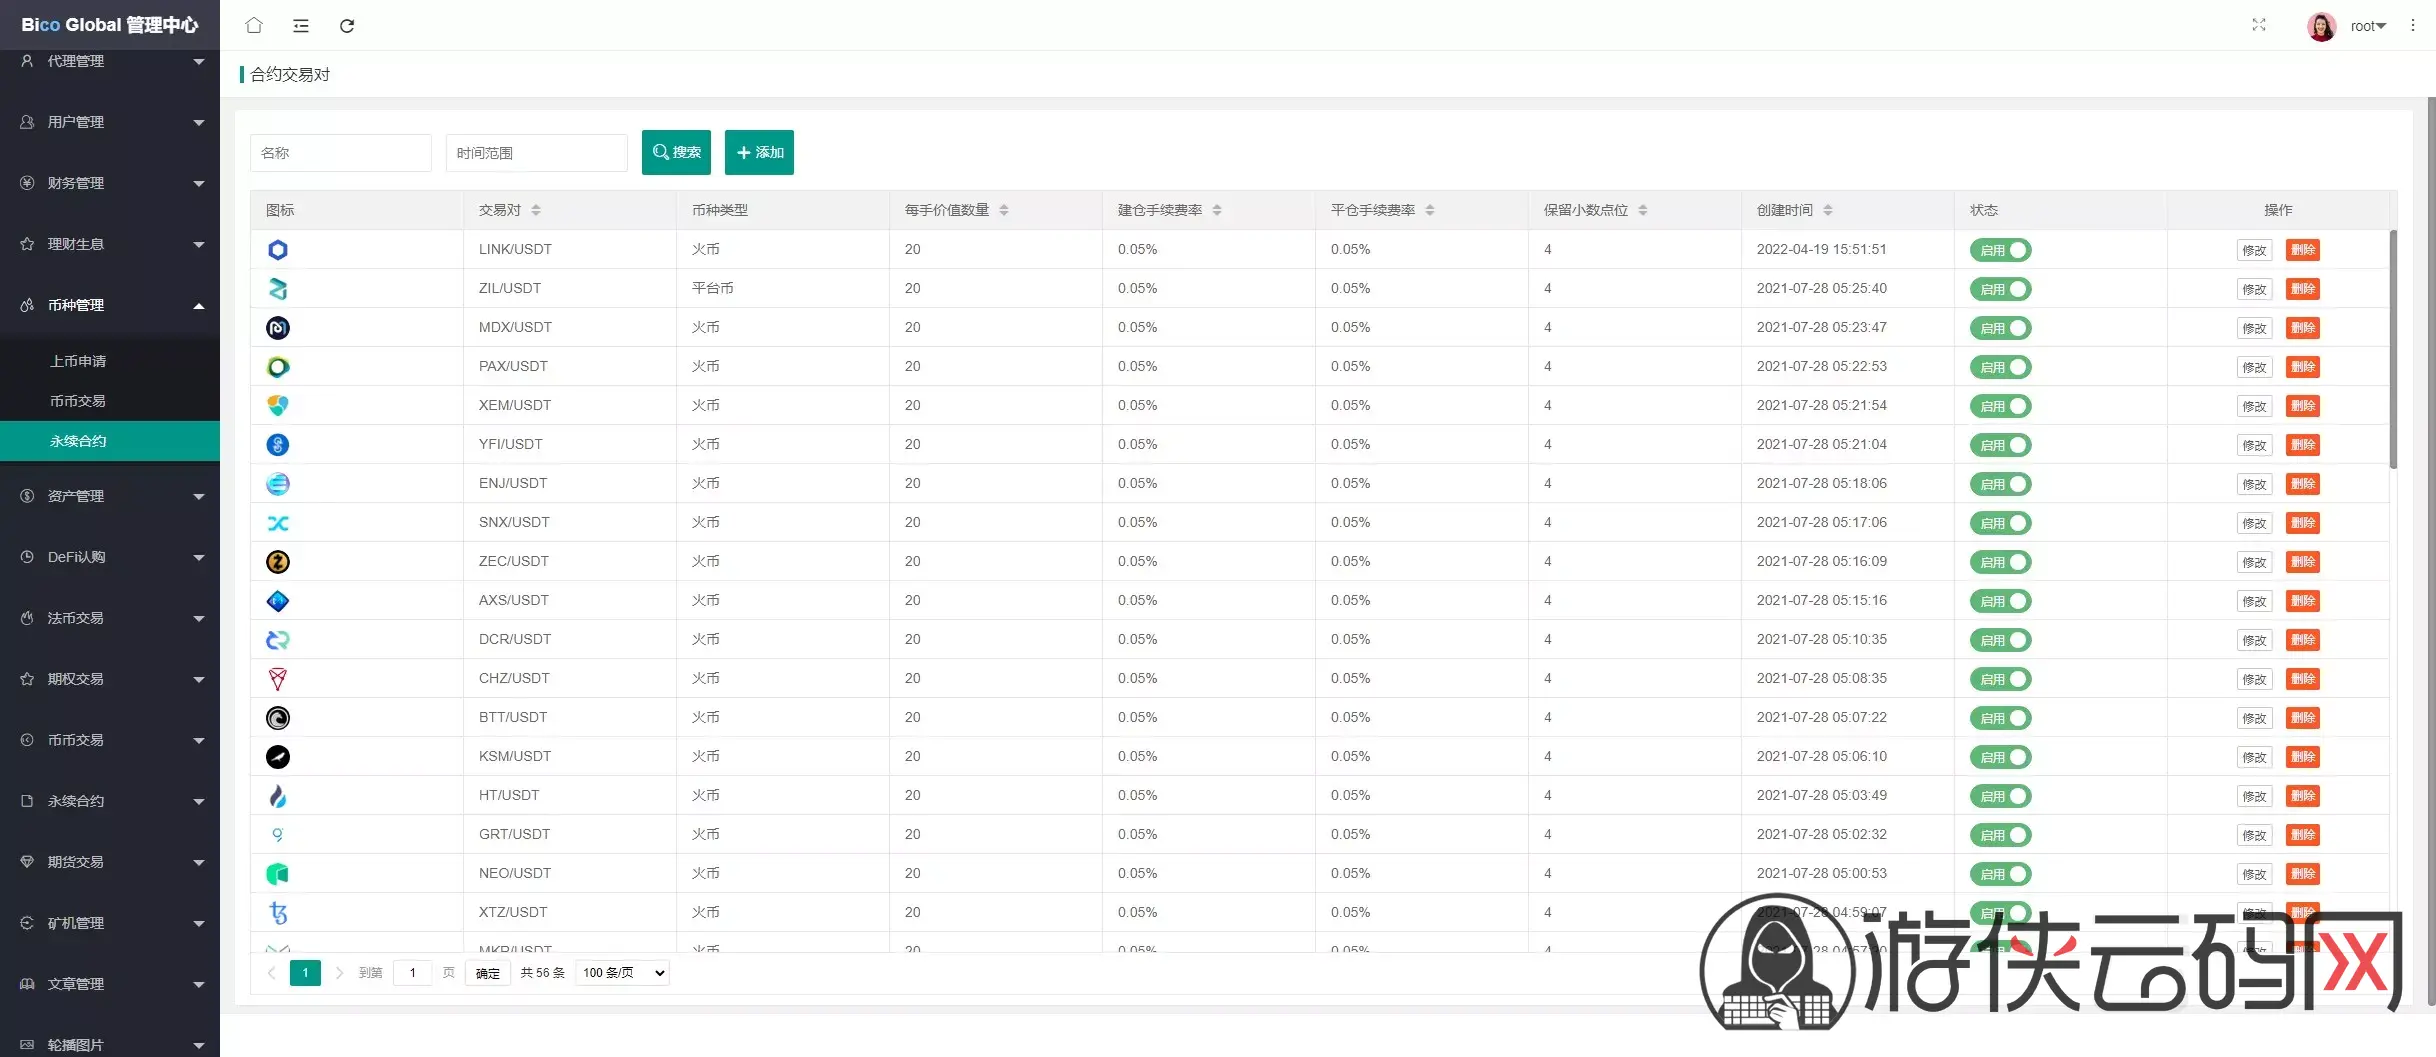Toggle the 启用 switch for LINK/USDT
Screen dimensions: 2436x1057
click(x=2000, y=250)
